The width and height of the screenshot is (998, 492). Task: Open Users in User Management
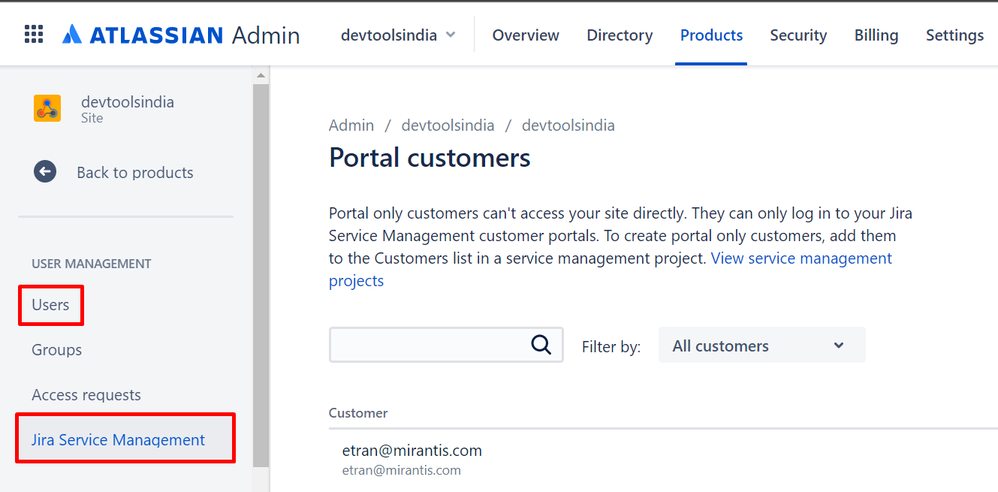(51, 305)
